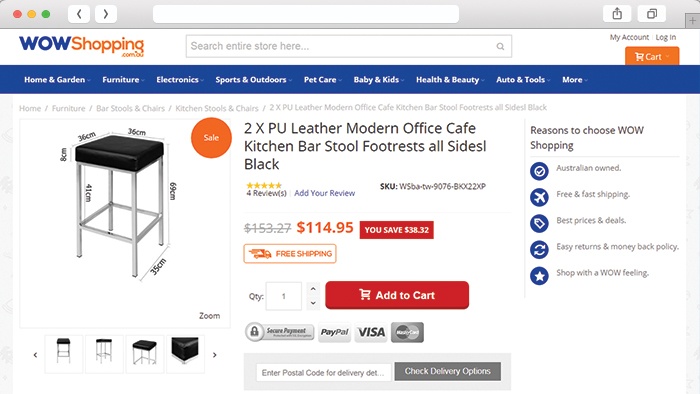Open Pet Care category menu
The width and height of the screenshot is (700, 394).
click(322, 80)
